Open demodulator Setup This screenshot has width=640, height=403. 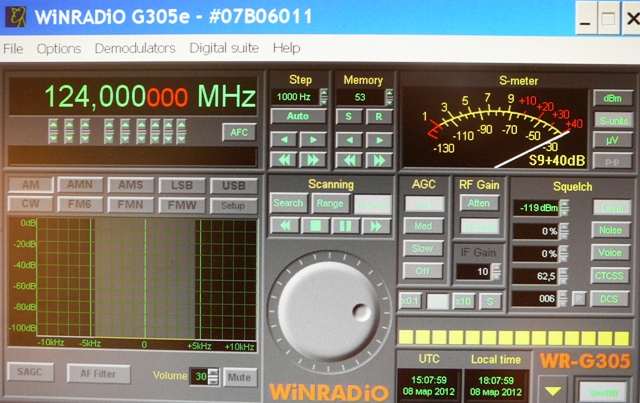tap(234, 205)
